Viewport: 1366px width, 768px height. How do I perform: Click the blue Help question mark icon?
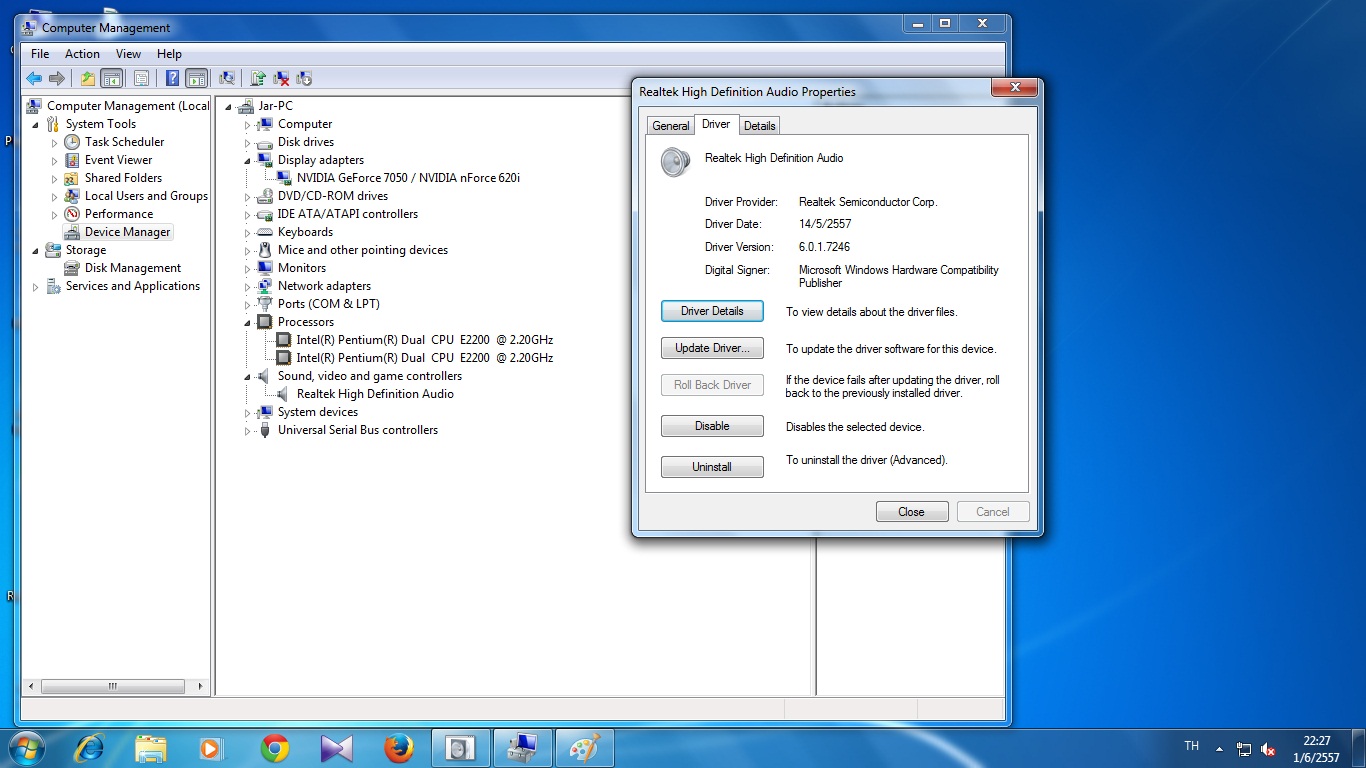[x=172, y=78]
